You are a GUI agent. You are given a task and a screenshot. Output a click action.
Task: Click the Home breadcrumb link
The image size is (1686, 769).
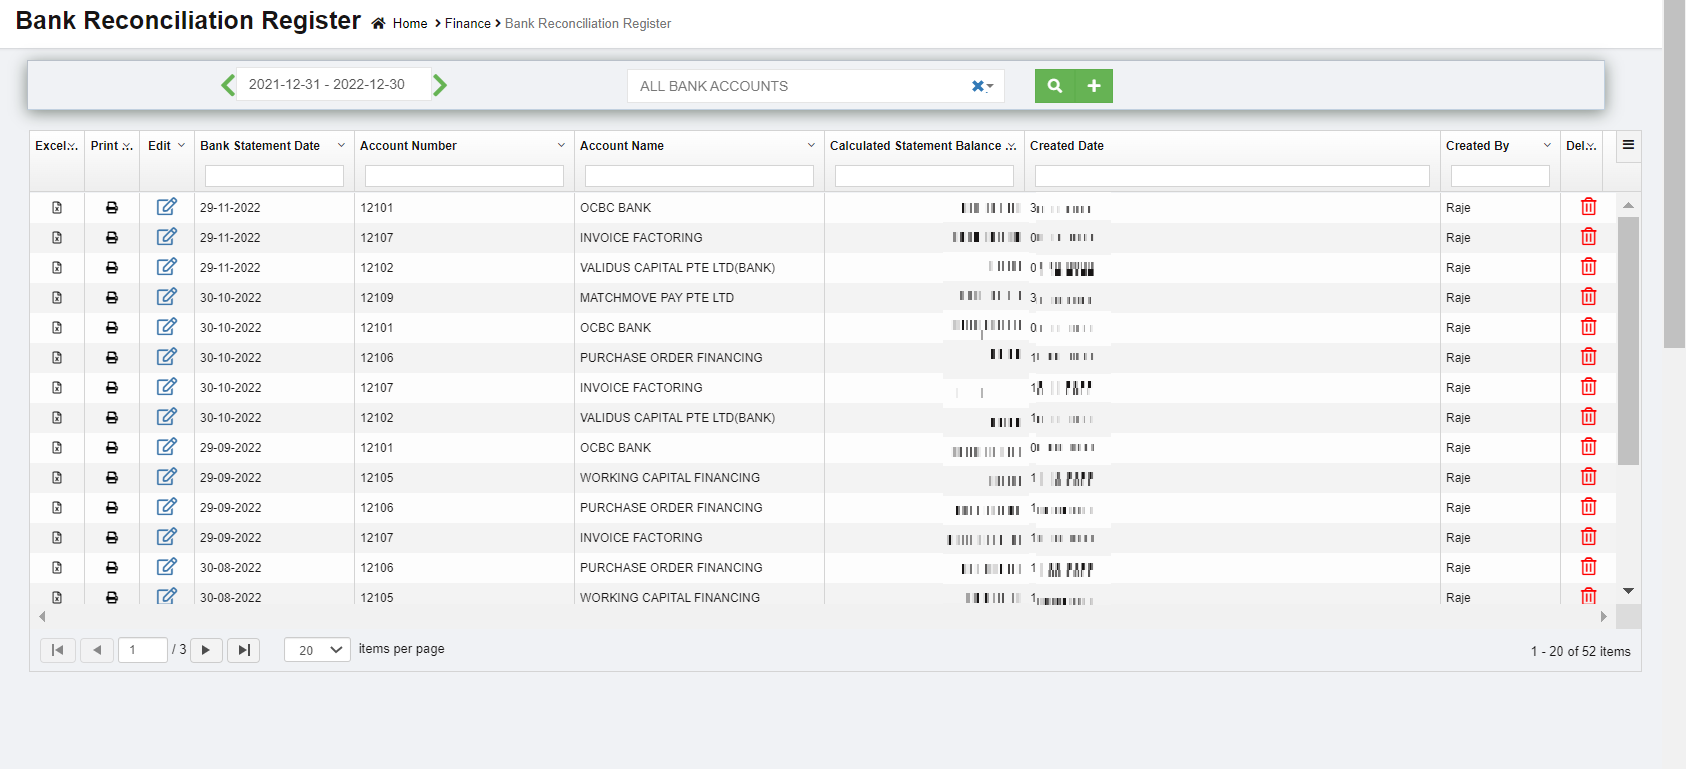point(409,24)
